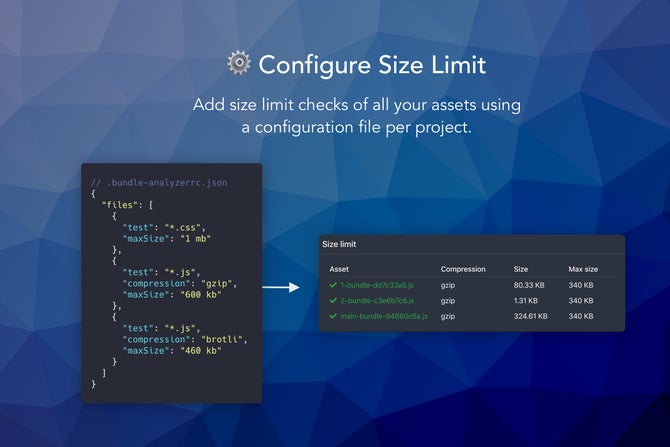Image resolution: width=670 pixels, height=447 pixels.
Task: Click the 1.31 KB size value
Action: coord(526,300)
